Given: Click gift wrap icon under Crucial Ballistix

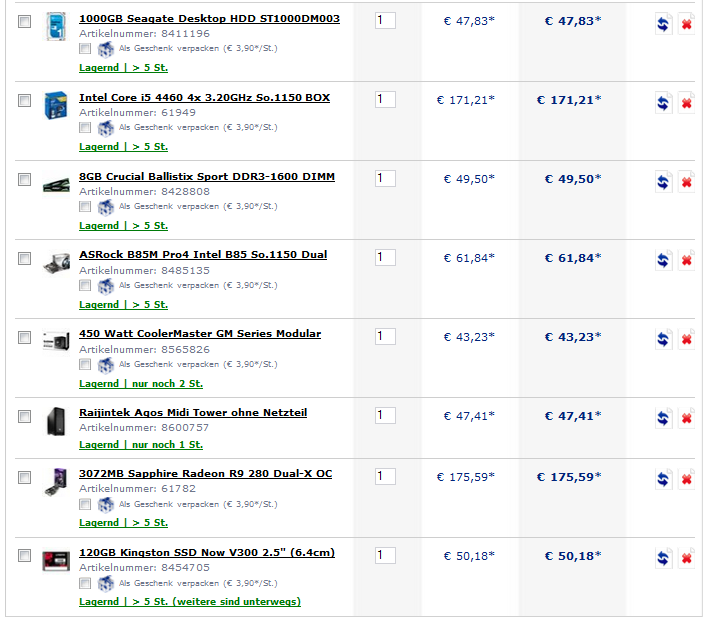Looking at the screenshot, I should (x=106, y=207).
